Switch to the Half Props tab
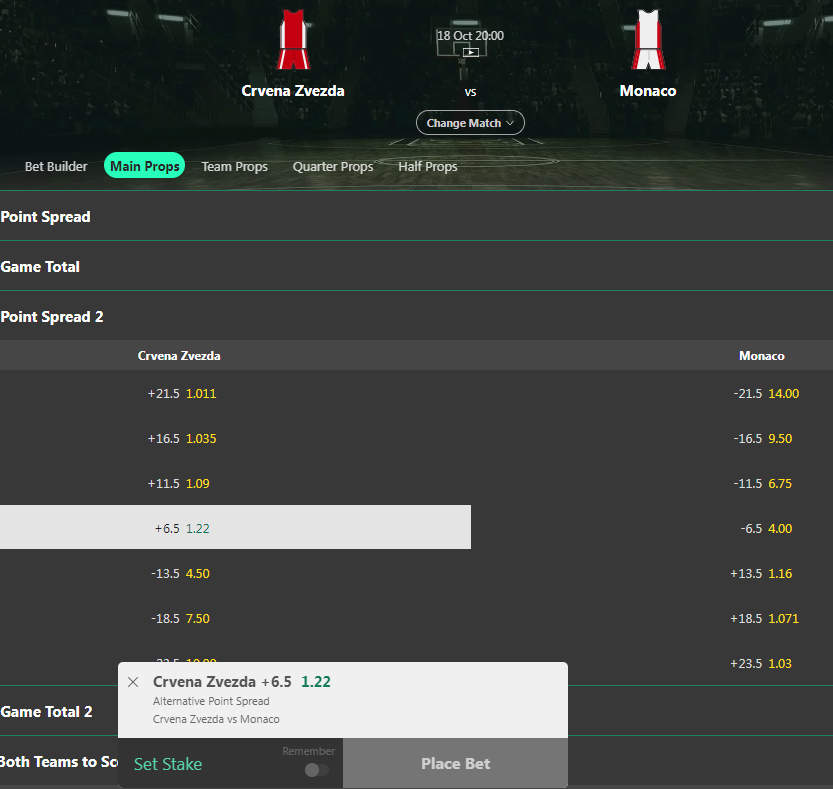 [428, 166]
